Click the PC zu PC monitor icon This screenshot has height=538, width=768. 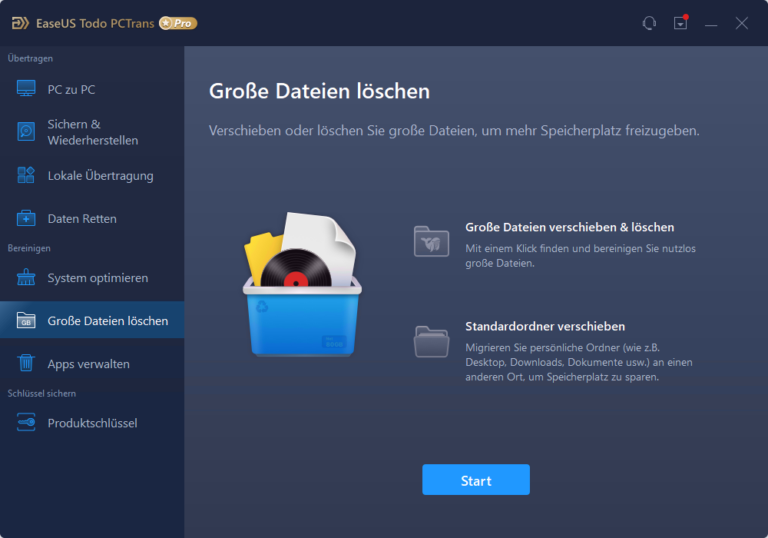coord(26,89)
